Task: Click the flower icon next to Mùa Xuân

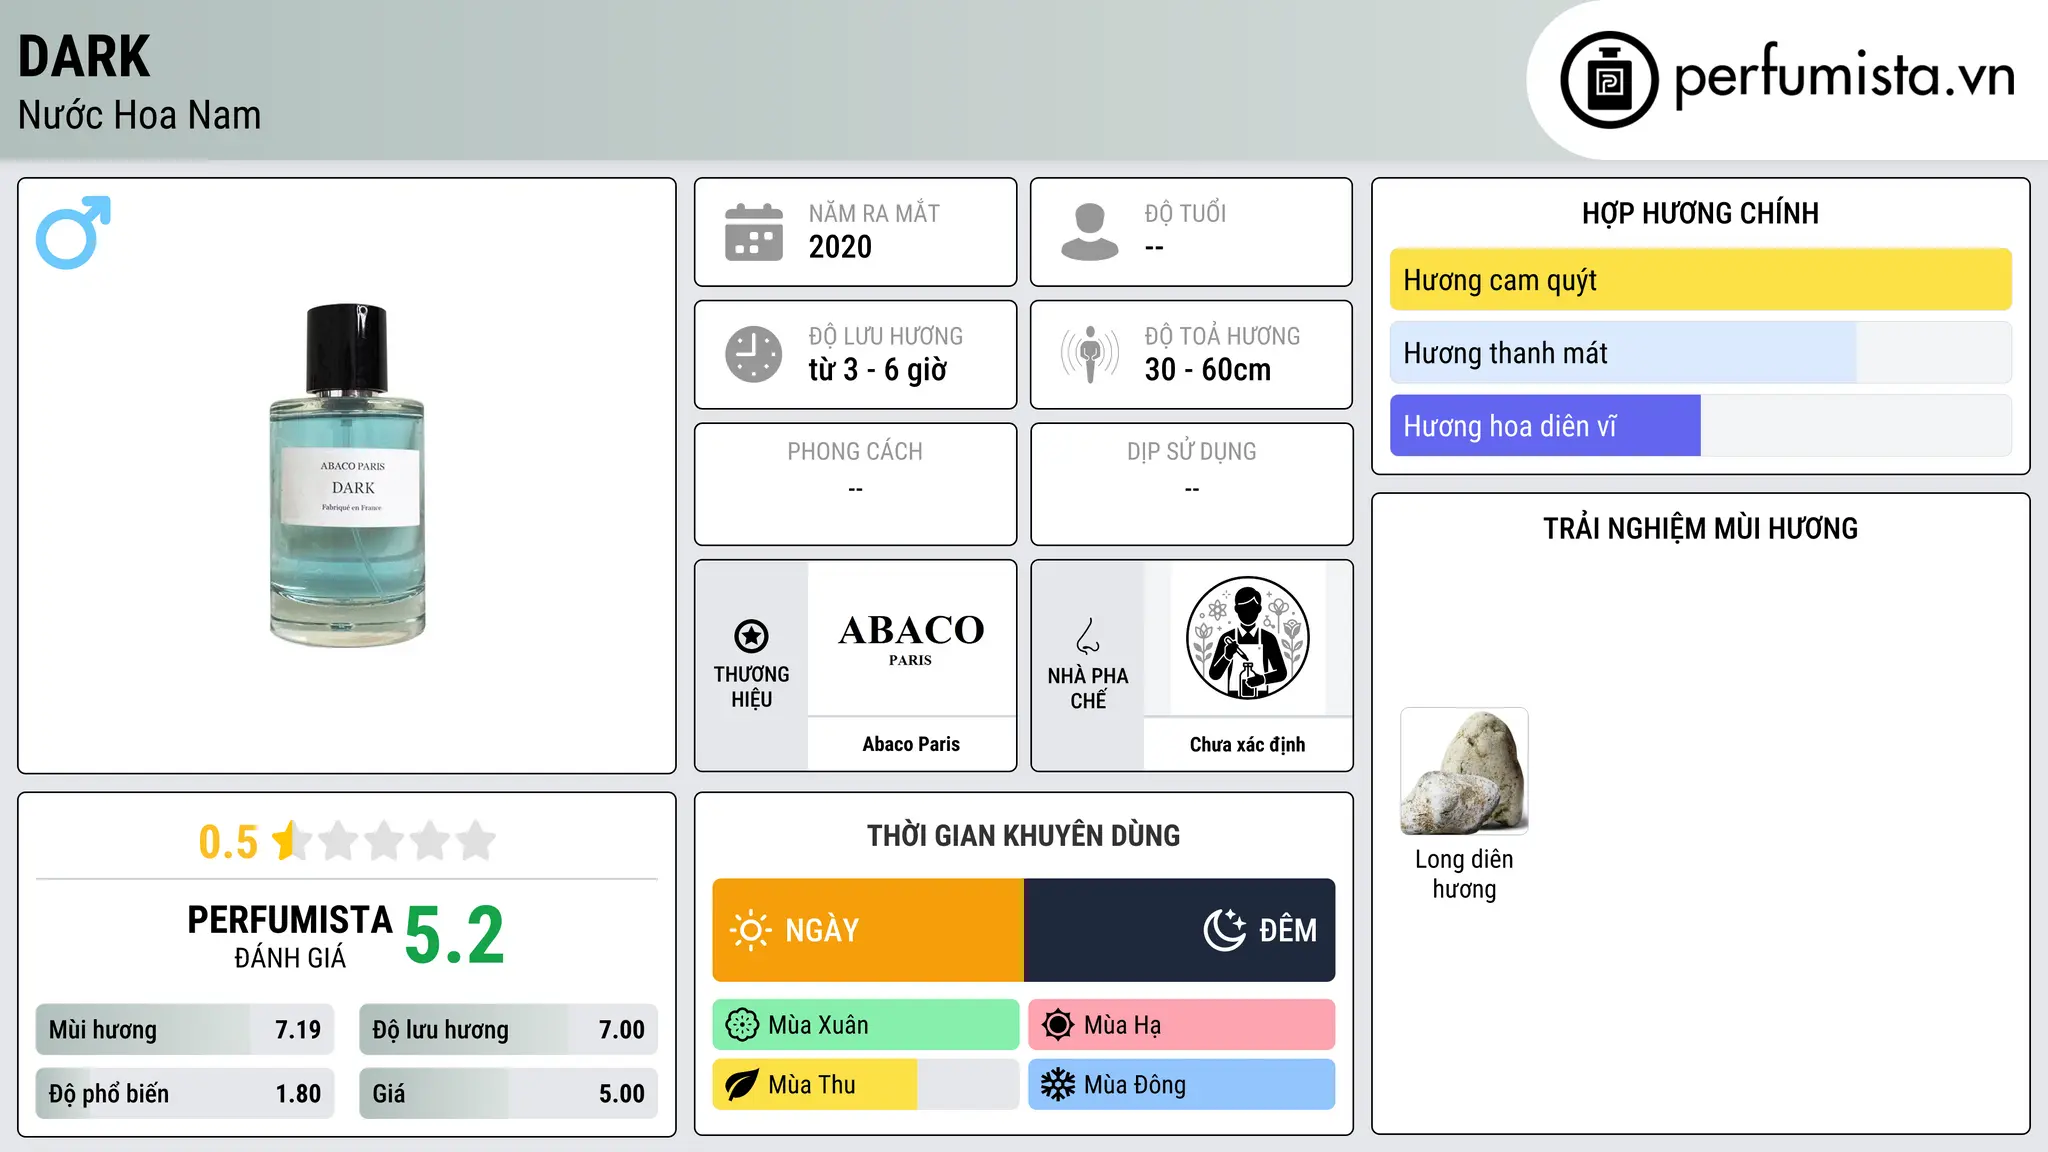Action: click(x=742, y=1025)
